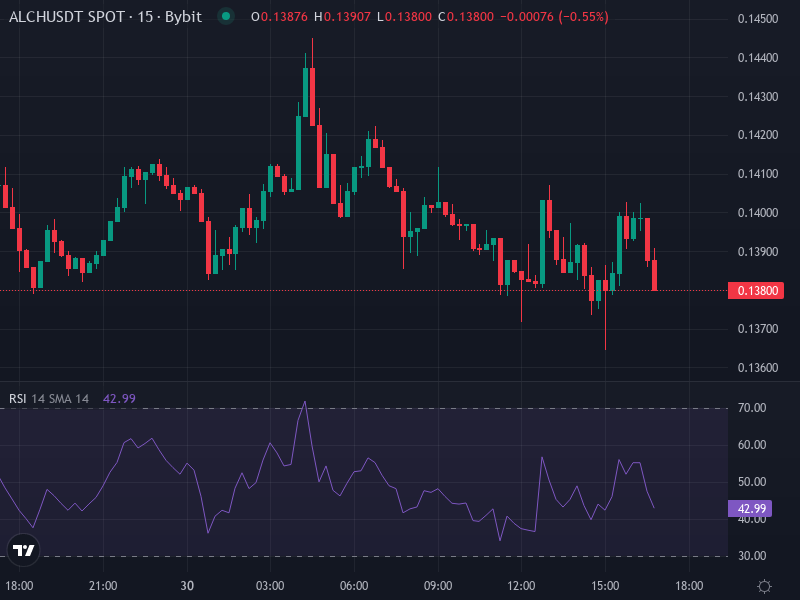
Task: Click the 0.14500 price axis label
Action: coord(756,17)
